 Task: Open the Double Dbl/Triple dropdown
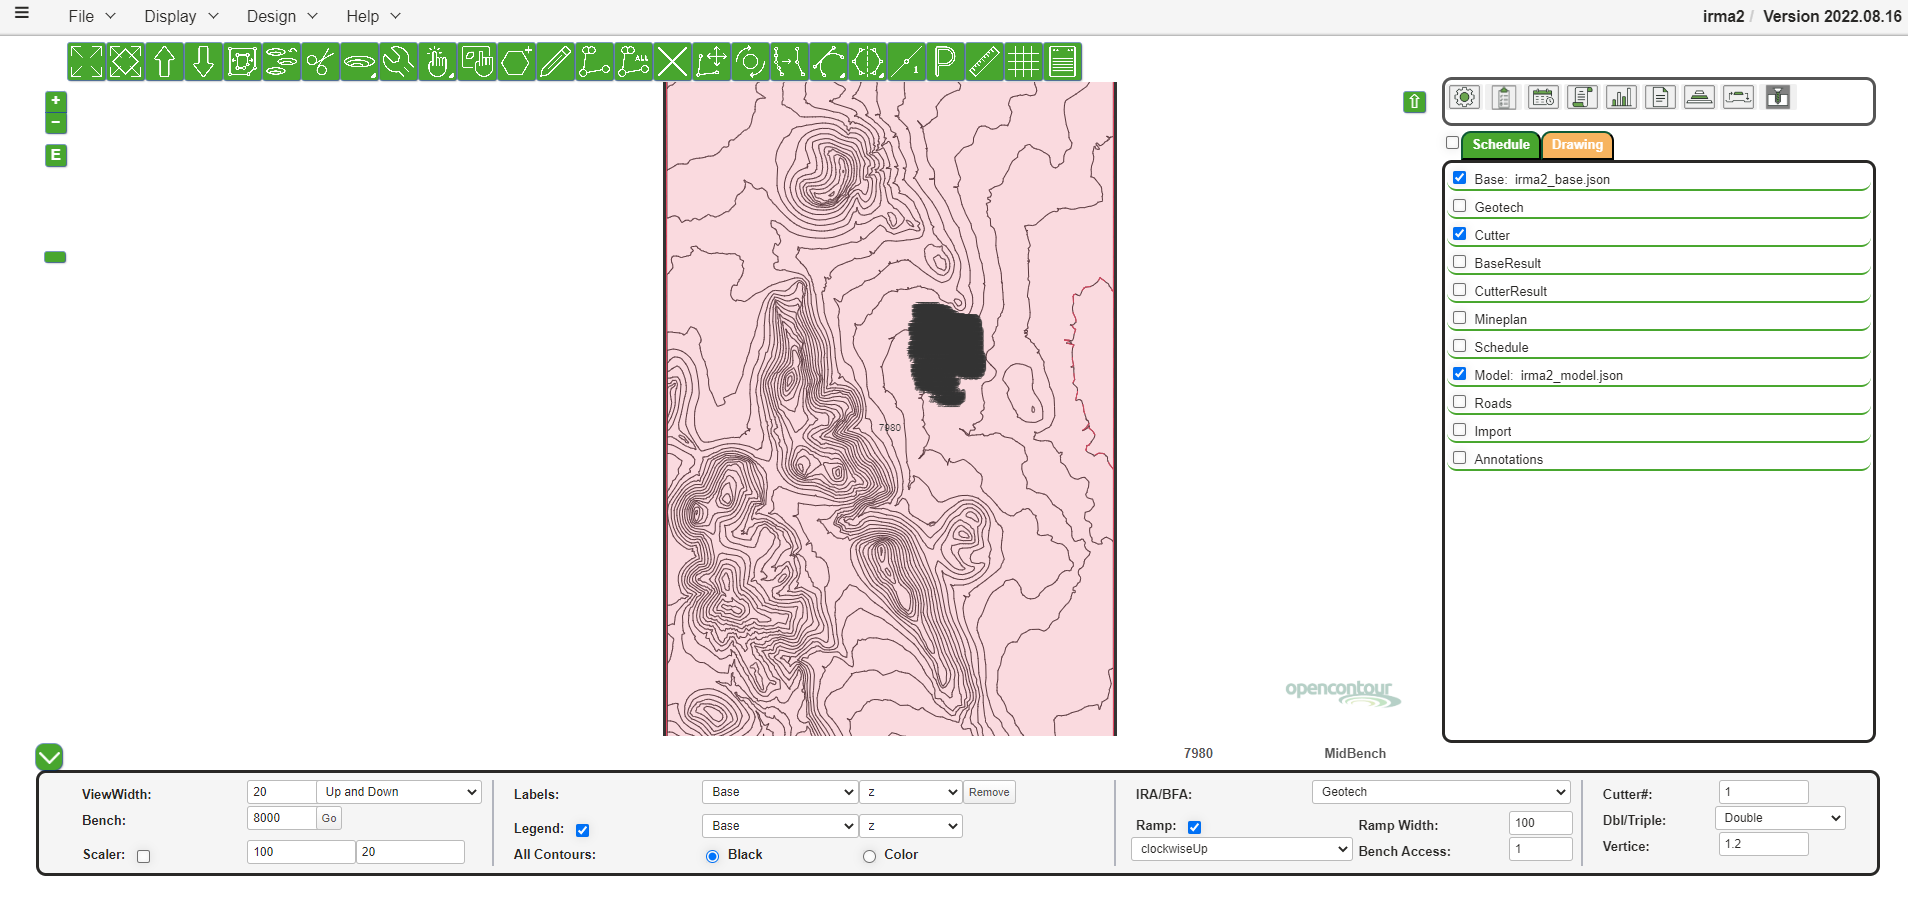[1780, 818]
